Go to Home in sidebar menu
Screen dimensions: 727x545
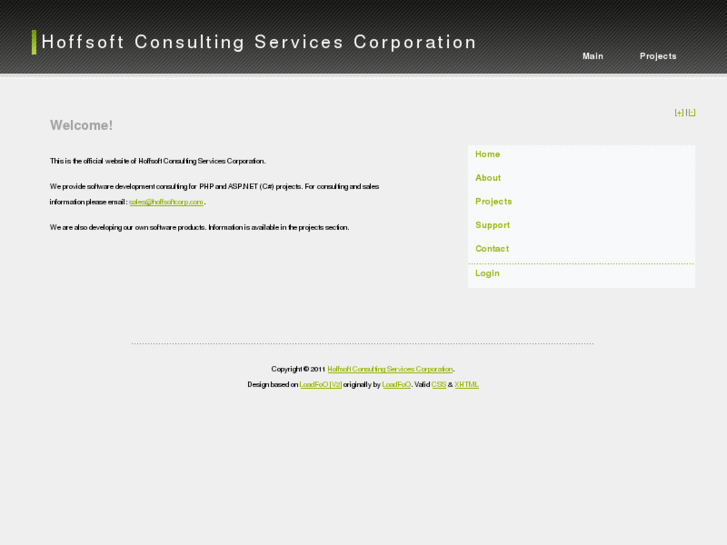pos(487,154)
